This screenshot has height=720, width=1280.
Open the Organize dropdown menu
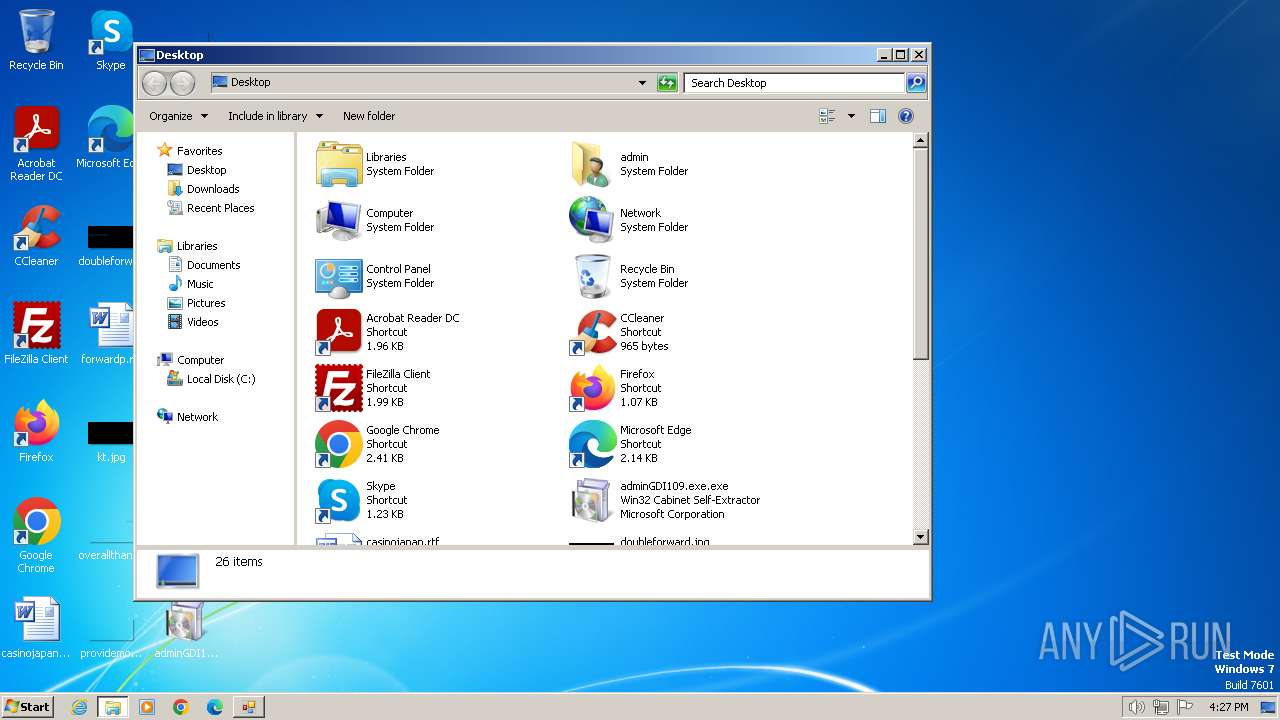coord(179,116)
